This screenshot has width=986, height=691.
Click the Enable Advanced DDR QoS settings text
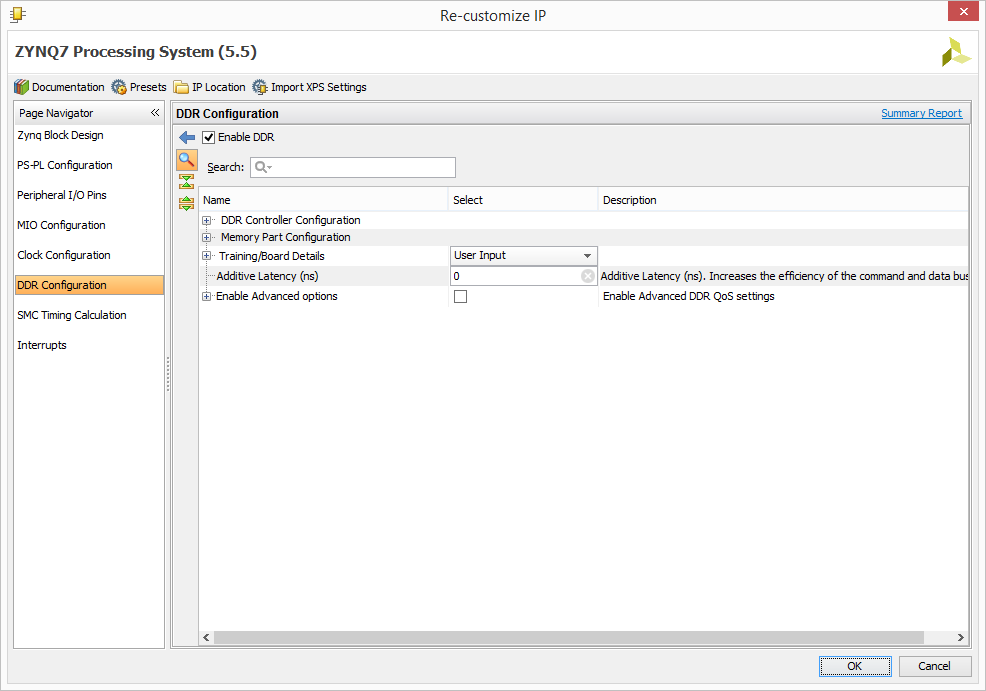[689, 296]
